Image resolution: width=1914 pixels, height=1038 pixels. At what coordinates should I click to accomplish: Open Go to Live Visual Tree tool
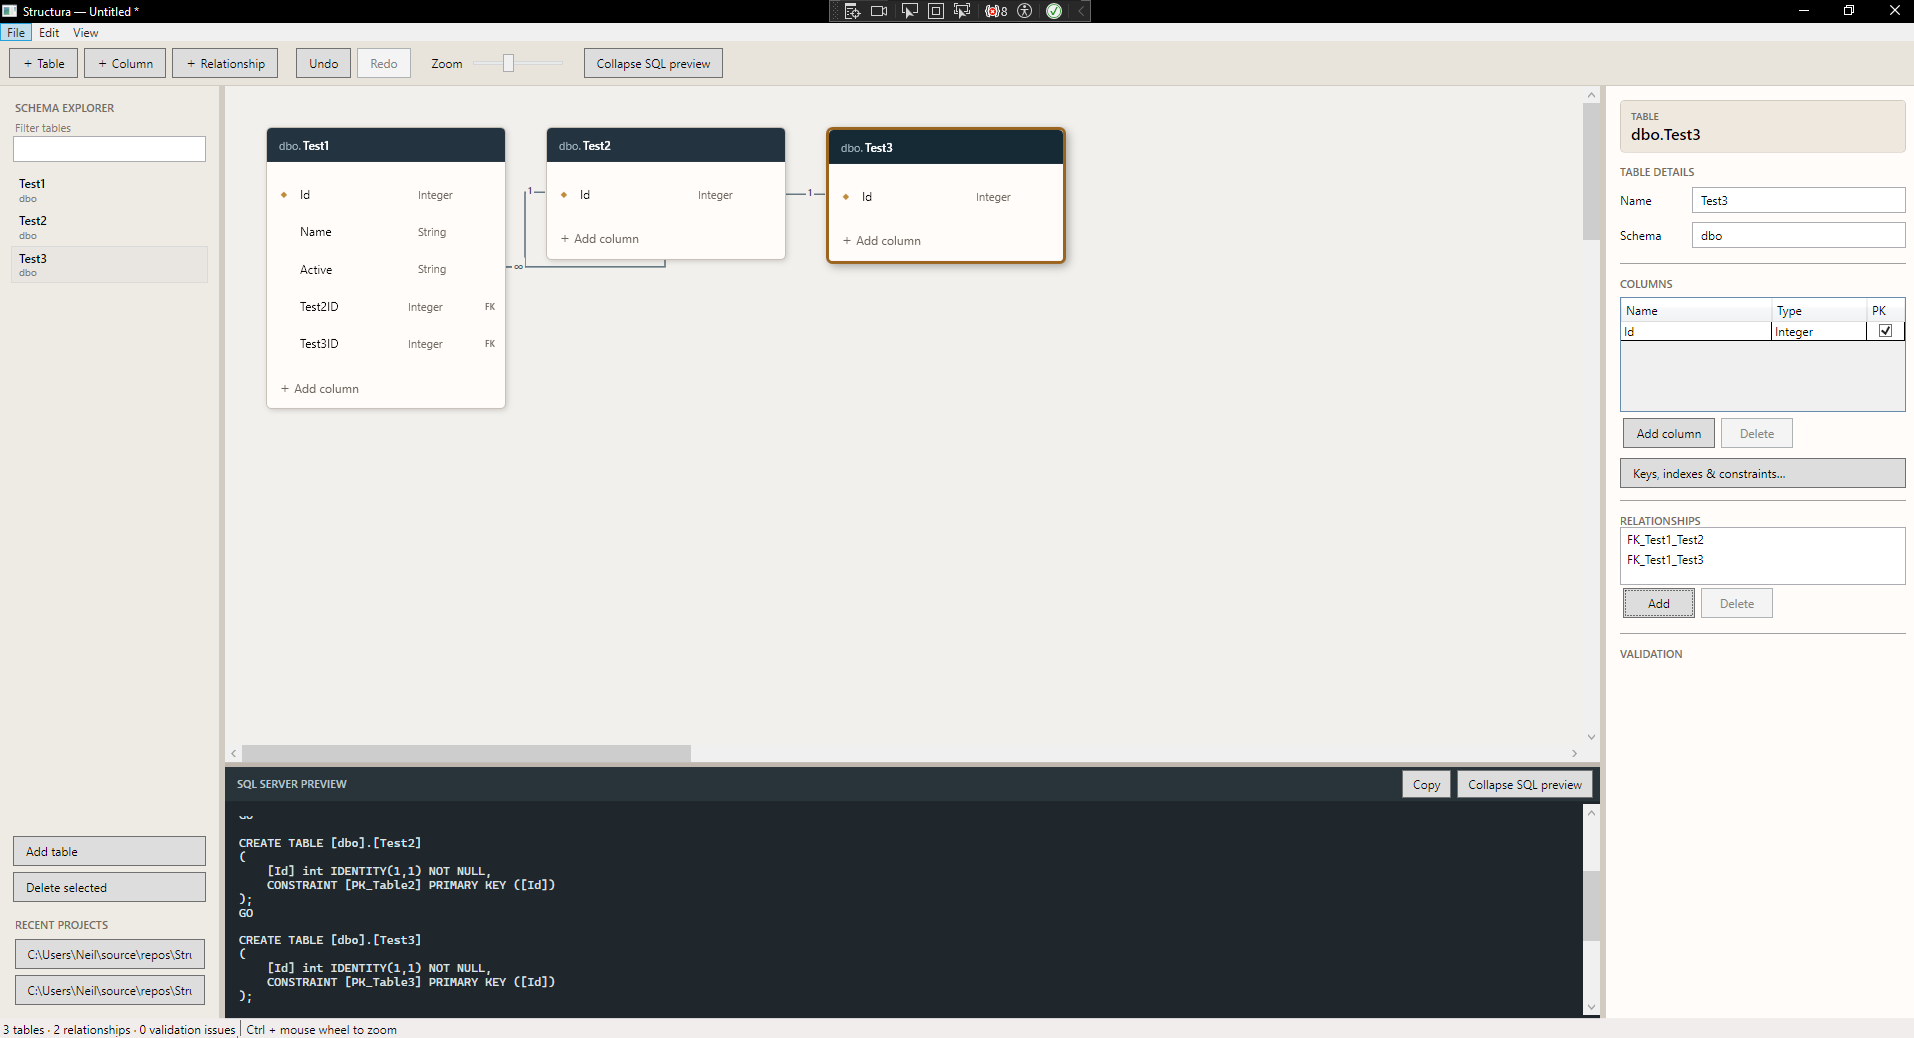coord(852,11)
